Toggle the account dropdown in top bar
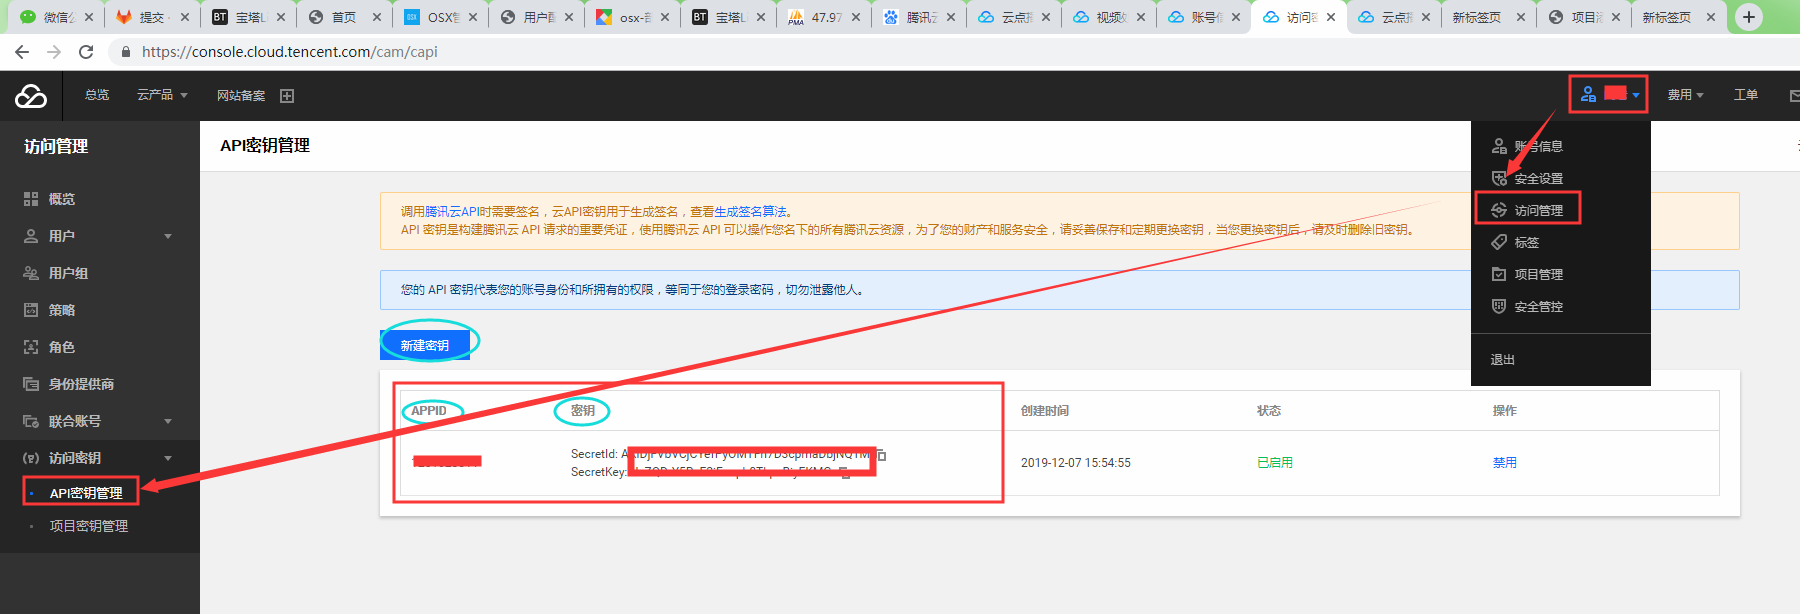This screenshot has width=1800, height=614. (1609, 94)
